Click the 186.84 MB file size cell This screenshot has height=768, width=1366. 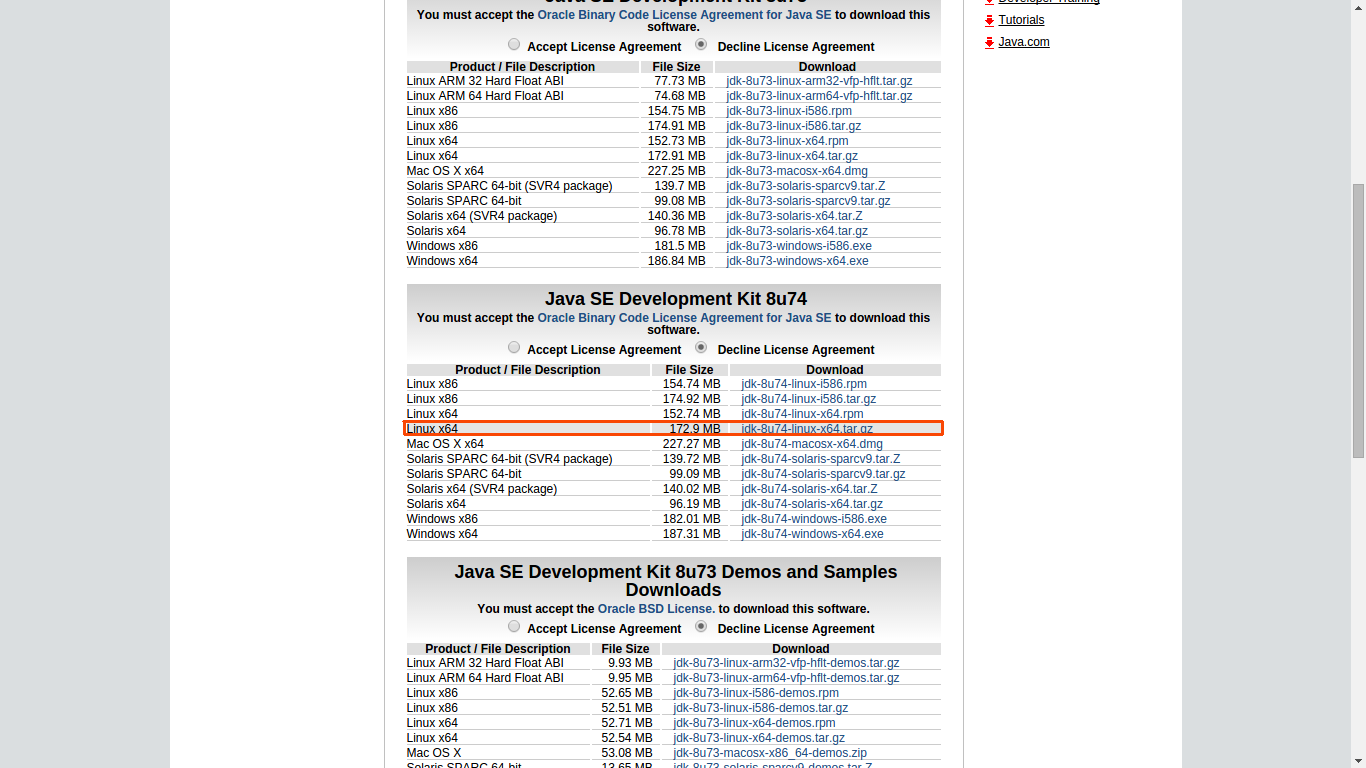pos(676,261)
